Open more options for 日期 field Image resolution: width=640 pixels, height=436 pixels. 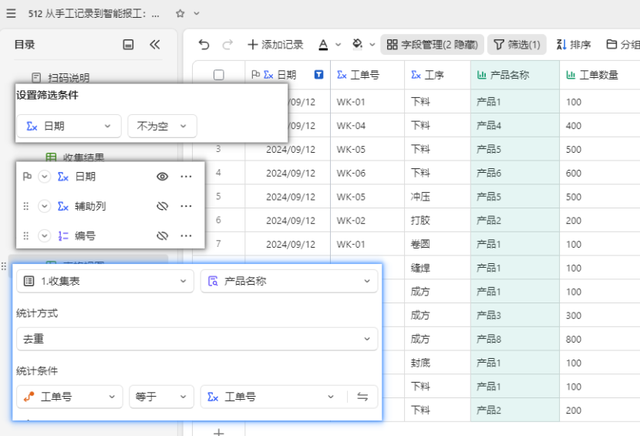pos(186,176)
